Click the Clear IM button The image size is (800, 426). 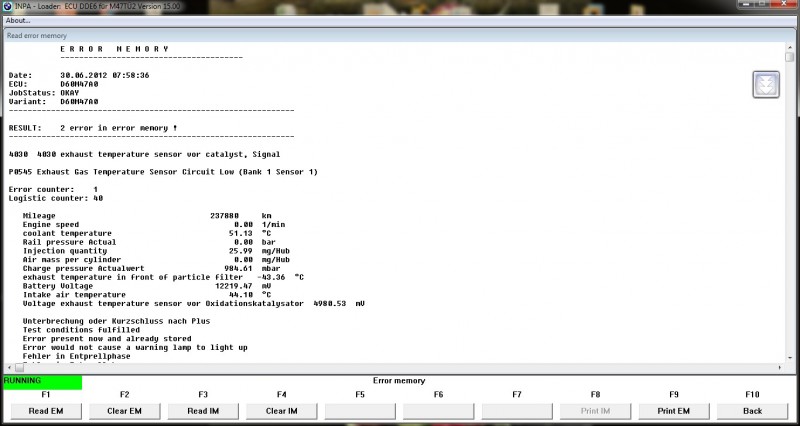coord(282,411)
